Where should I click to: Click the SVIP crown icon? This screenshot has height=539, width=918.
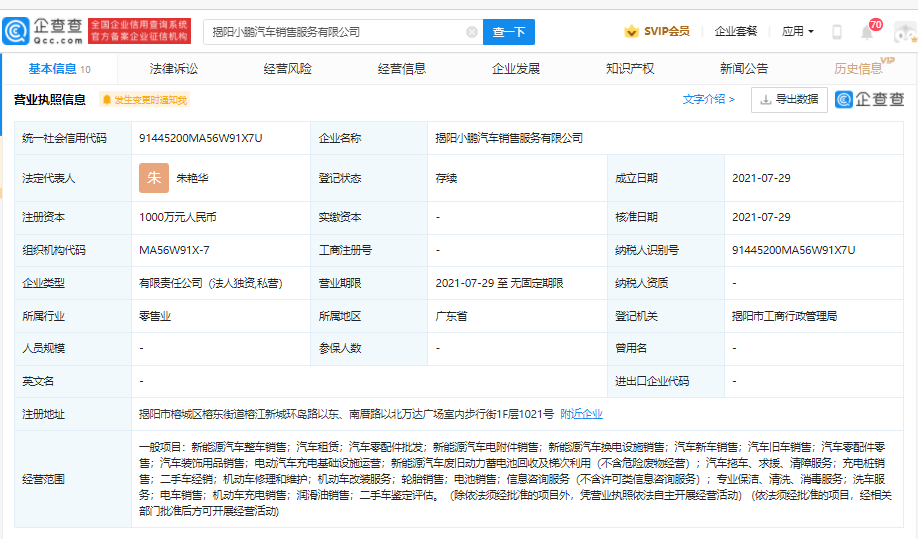[631, 31]
